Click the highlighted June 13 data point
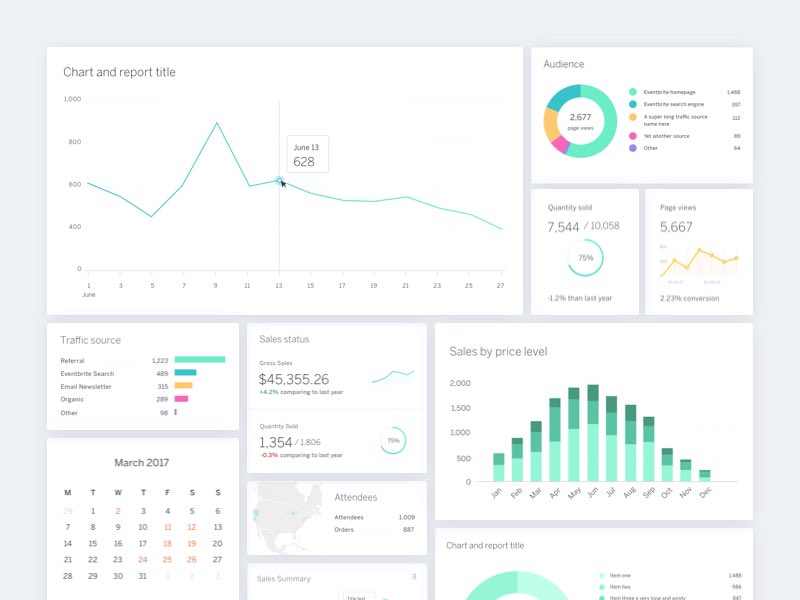 (279, 180)
